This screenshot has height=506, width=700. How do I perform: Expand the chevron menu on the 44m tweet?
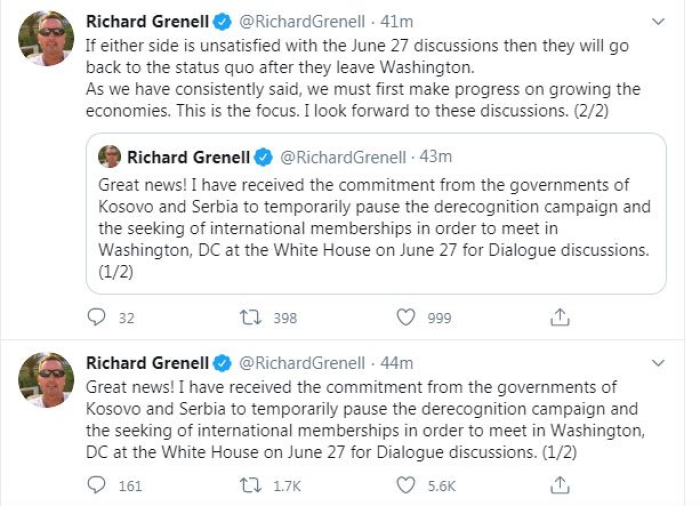pos(658,363)
